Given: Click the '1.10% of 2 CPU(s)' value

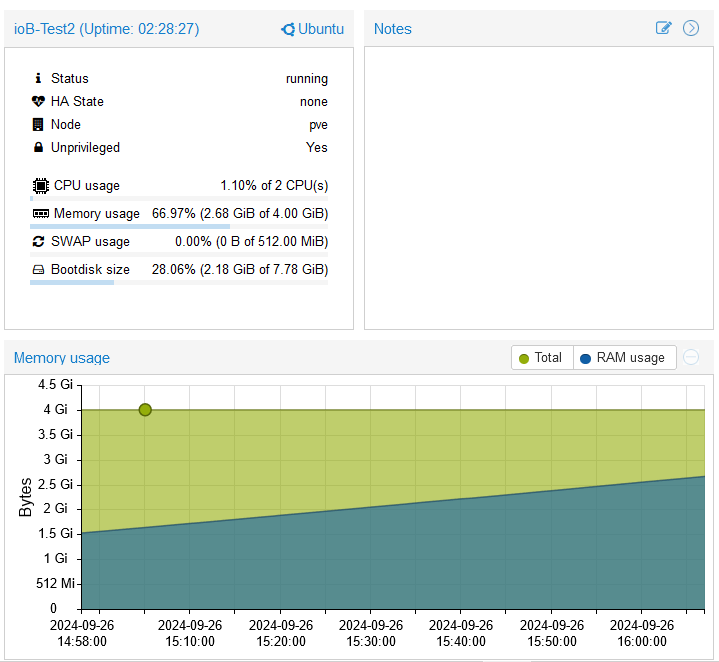Looking at the screenshot, I should [x=274, y=186].
